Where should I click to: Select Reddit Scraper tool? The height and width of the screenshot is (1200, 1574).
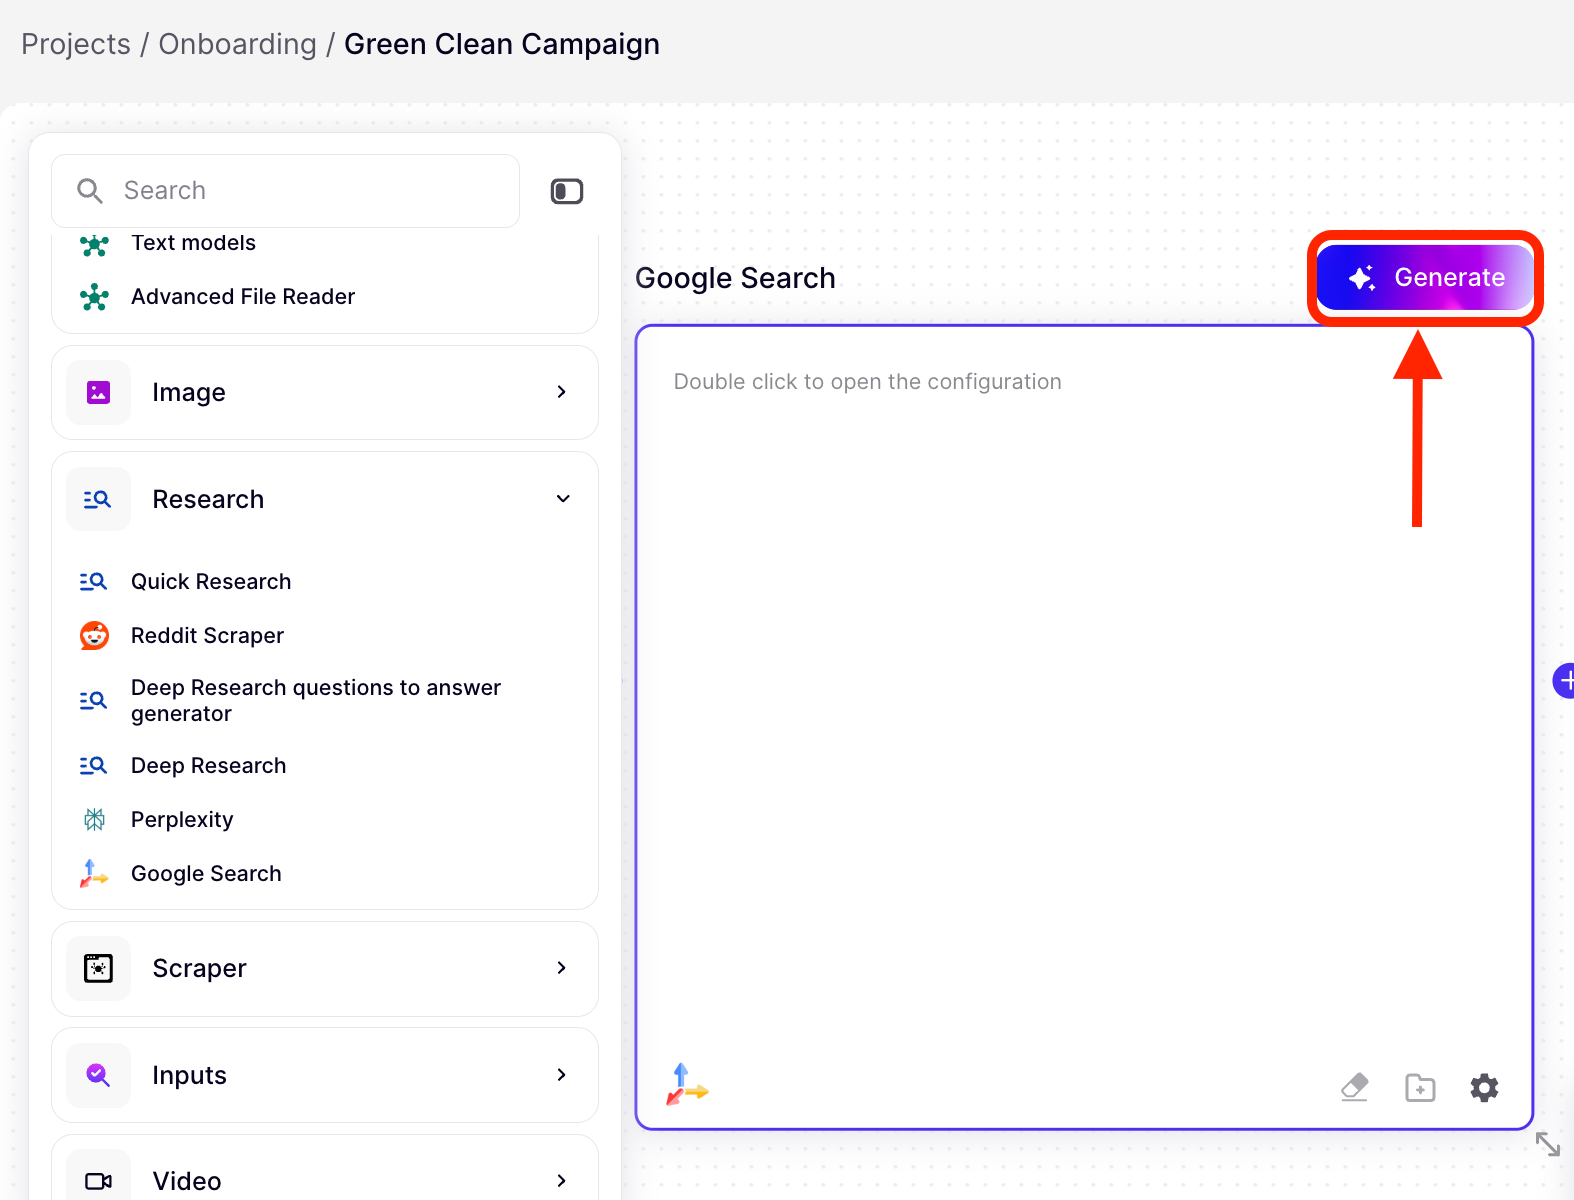coord(207,636)
